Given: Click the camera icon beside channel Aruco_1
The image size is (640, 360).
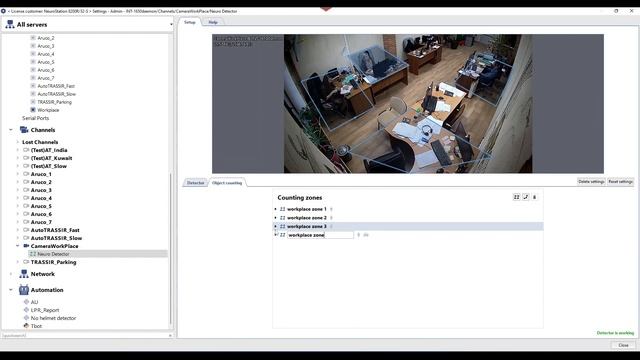Looking at the screenshot, I should click(x=26, y=174).
